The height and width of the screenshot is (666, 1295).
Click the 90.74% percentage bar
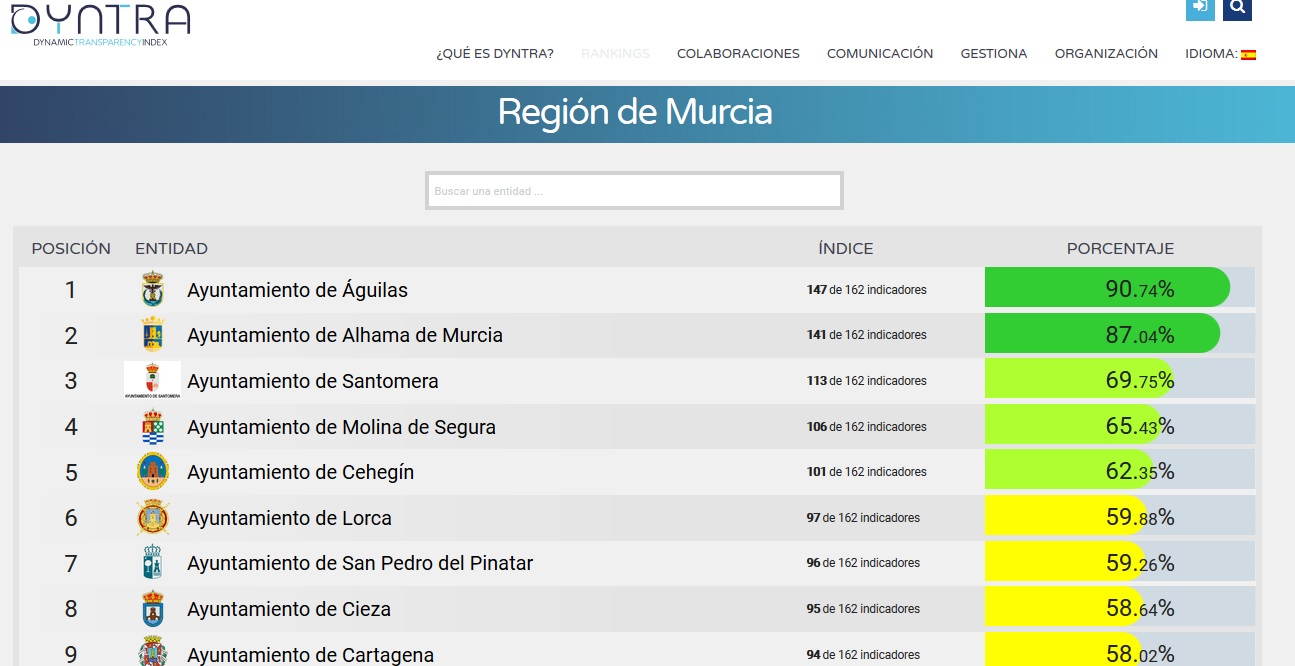1107,289
